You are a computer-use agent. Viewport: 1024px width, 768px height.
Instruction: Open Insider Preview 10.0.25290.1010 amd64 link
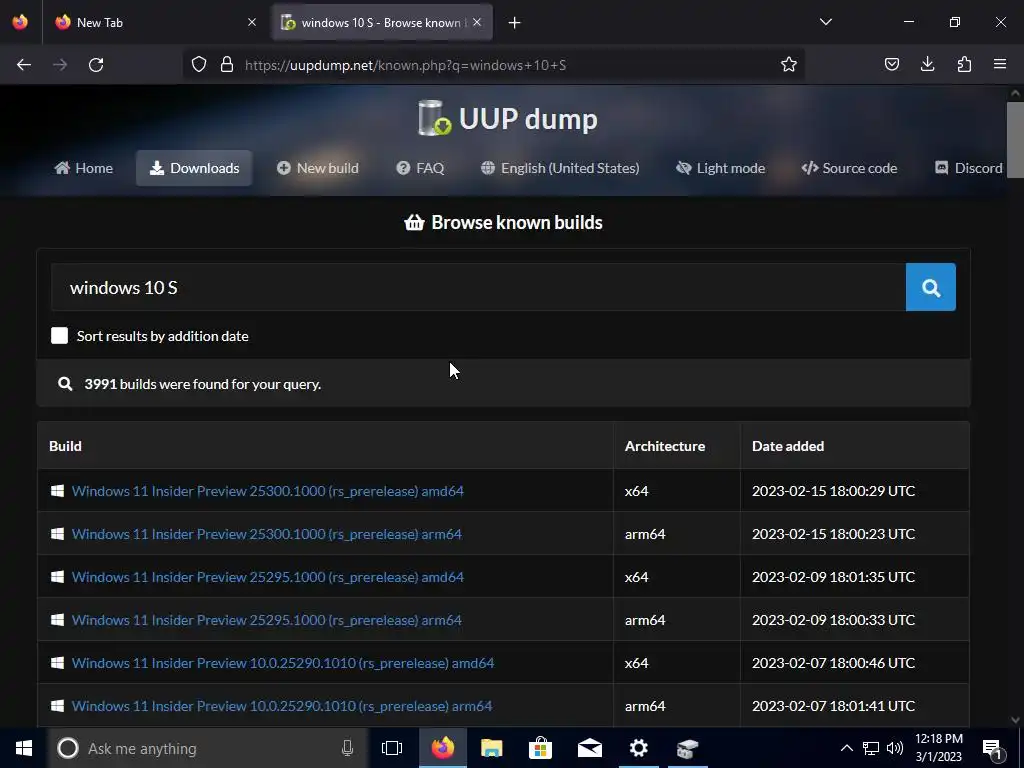[x=283, y=663]
